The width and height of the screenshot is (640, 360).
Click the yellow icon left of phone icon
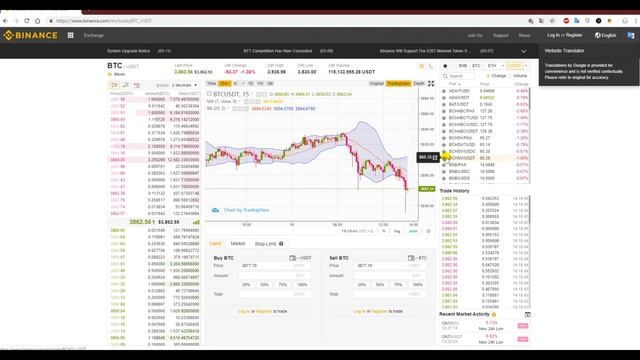(x=422, y=66)
